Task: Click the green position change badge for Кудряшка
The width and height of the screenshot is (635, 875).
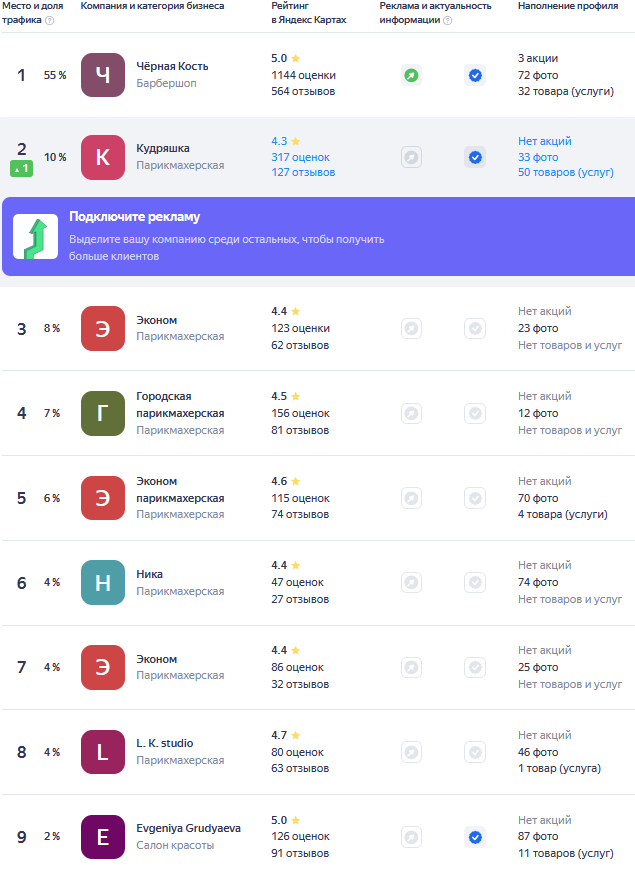Action: click(21, 168)
